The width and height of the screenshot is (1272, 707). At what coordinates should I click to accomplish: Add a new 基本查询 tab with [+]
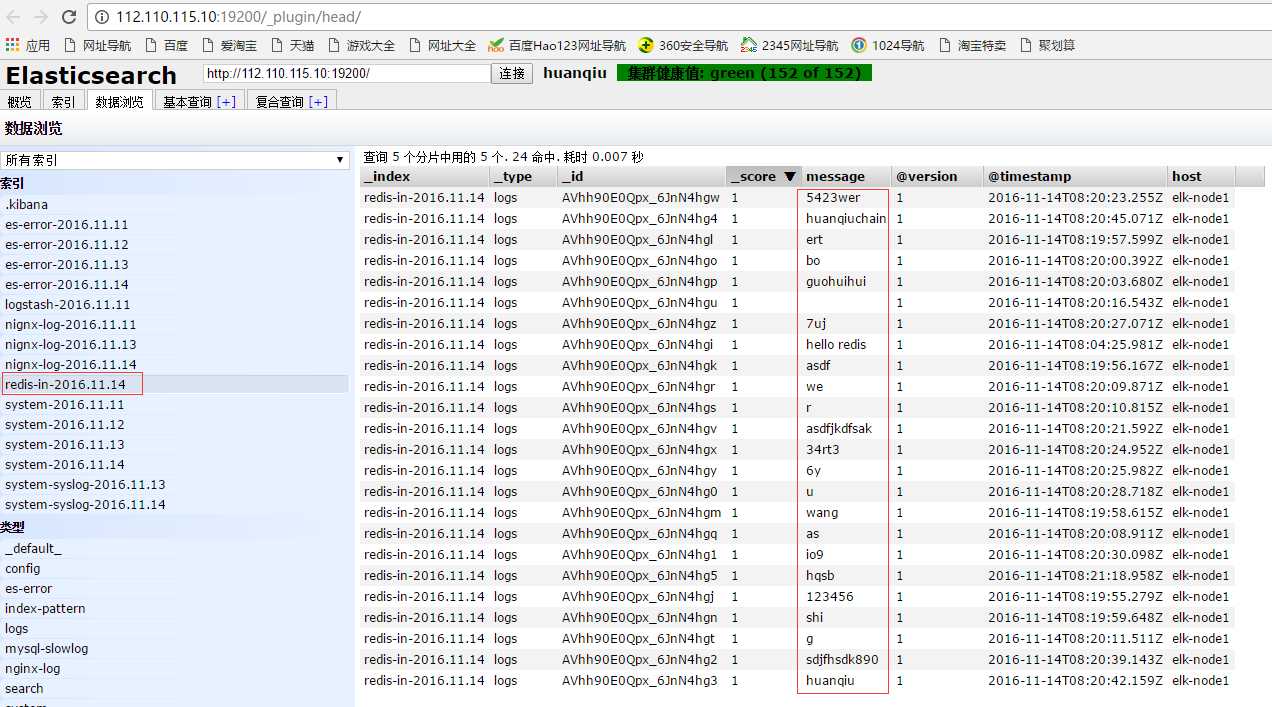226,102
